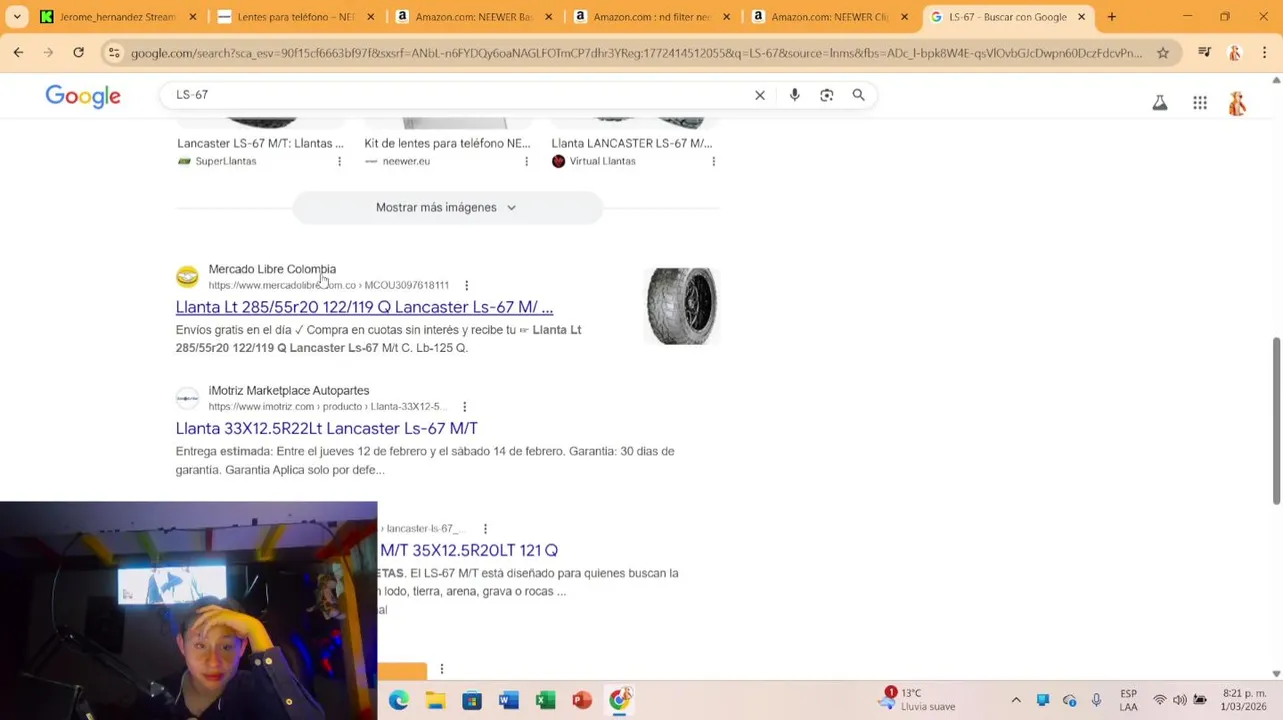Open the Llanta Lt 285/55r20 Lancaster Ls-67 link

[364, 307]
